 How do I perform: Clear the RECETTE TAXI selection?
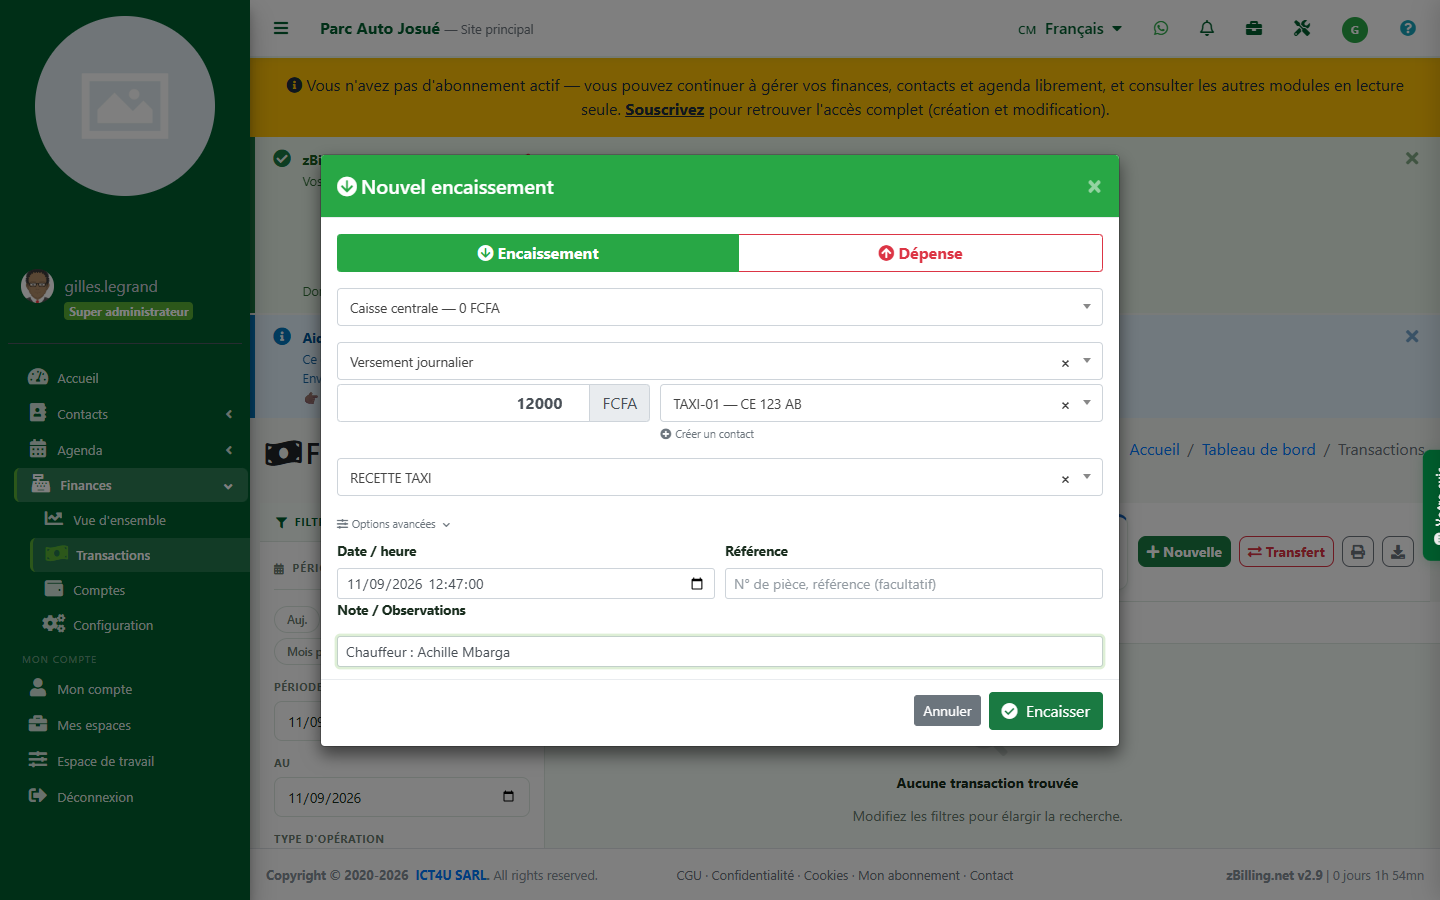(1065, 479)
